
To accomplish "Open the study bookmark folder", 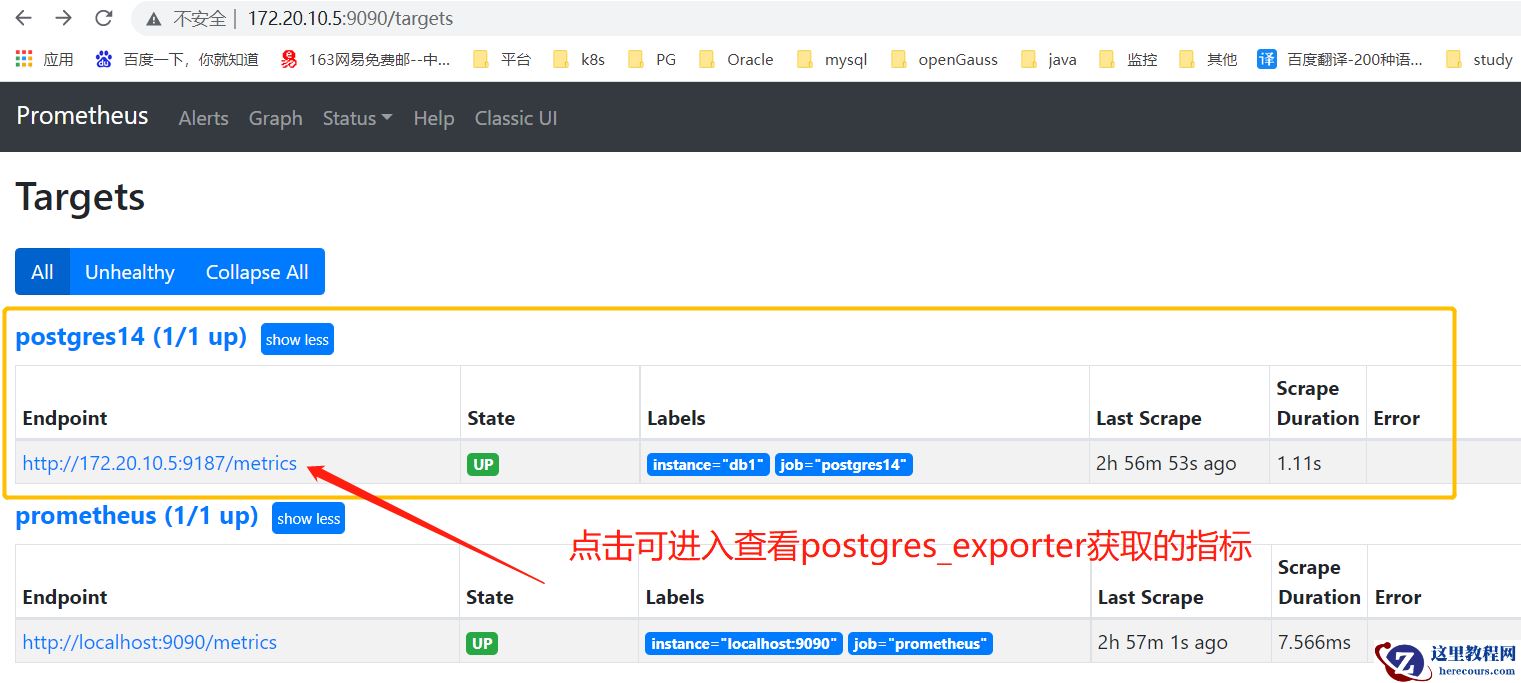I will (1479, 59).
